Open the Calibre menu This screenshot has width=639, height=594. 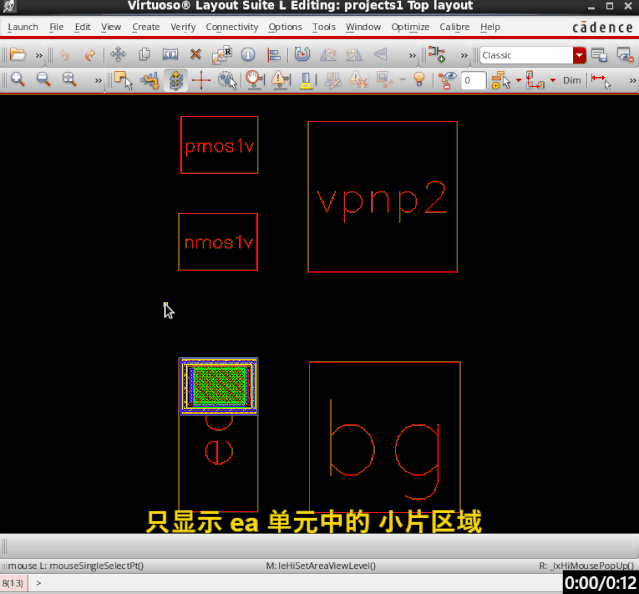point(451,27)
